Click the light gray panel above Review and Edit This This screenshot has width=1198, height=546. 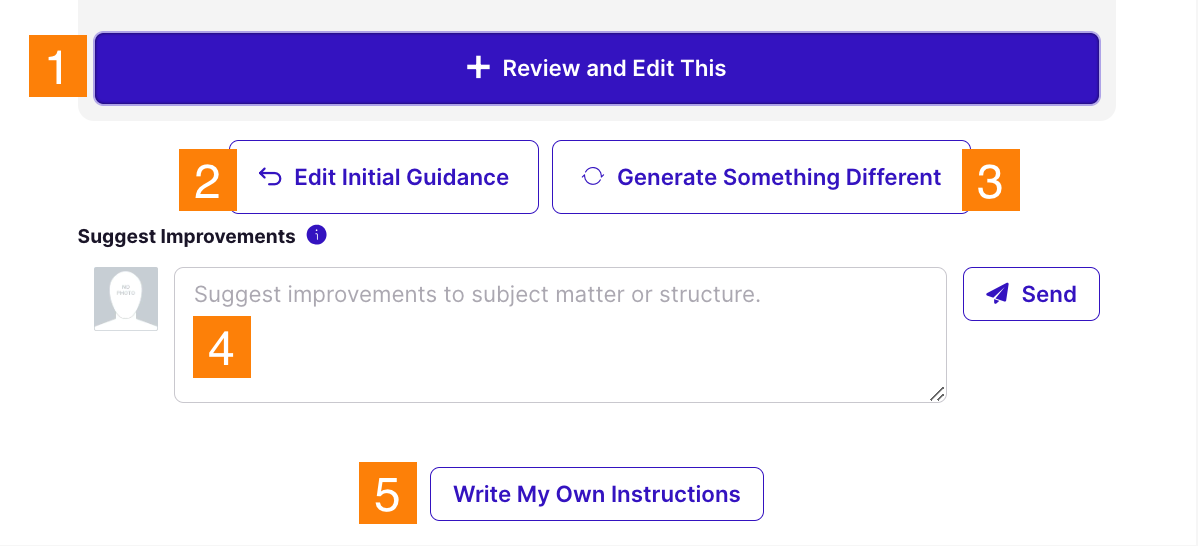click(x=596, y=14)
